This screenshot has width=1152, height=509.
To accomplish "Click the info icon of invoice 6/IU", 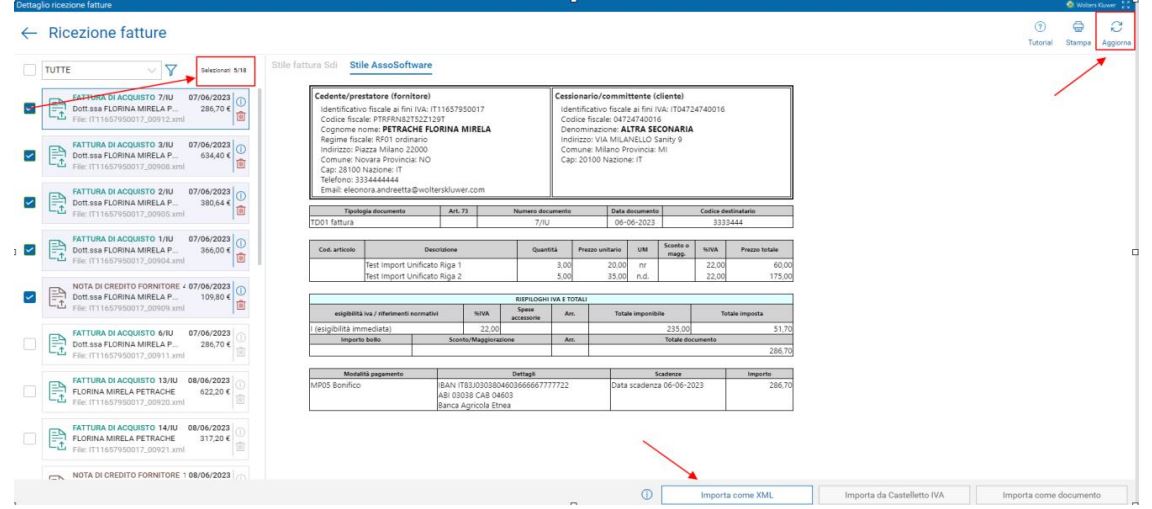I will pyautogui.click(x=240, y=338).
